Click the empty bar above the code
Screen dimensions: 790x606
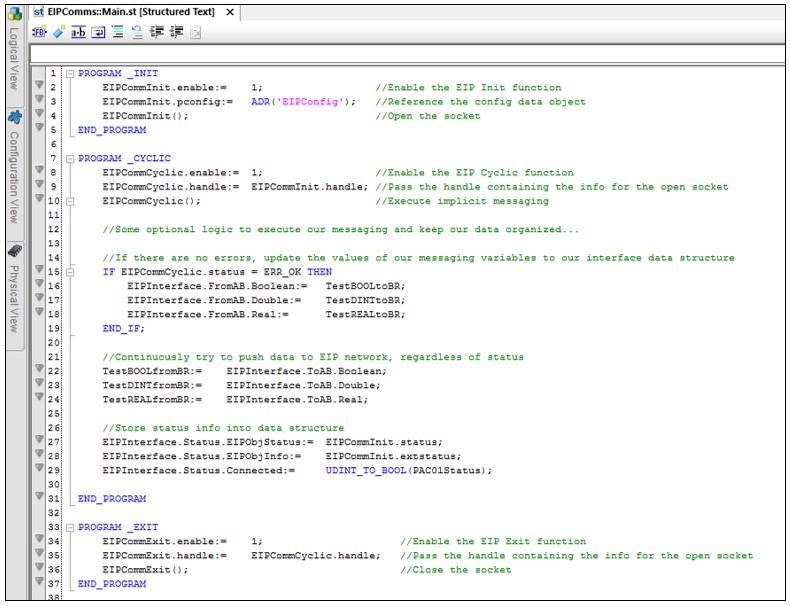coord(400,53)
